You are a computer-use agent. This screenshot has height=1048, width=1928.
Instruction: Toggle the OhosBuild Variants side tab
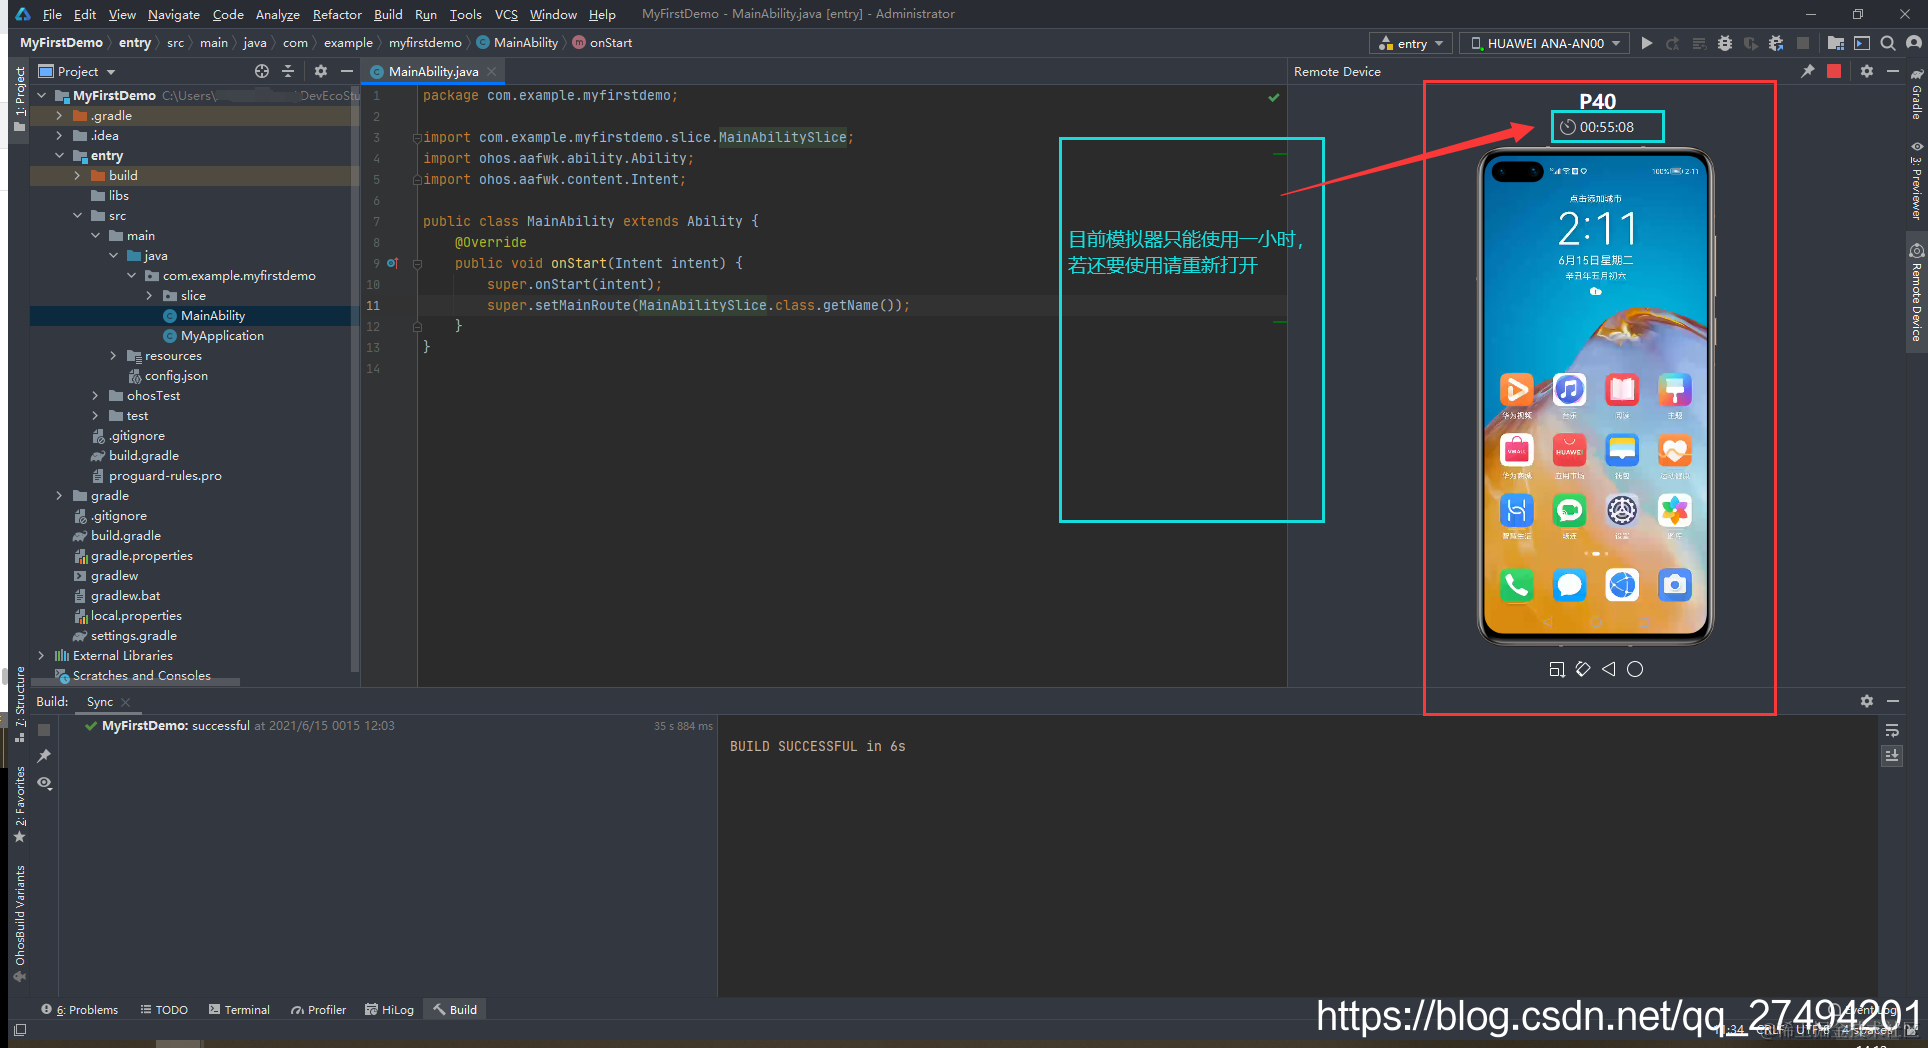(19, 923)
